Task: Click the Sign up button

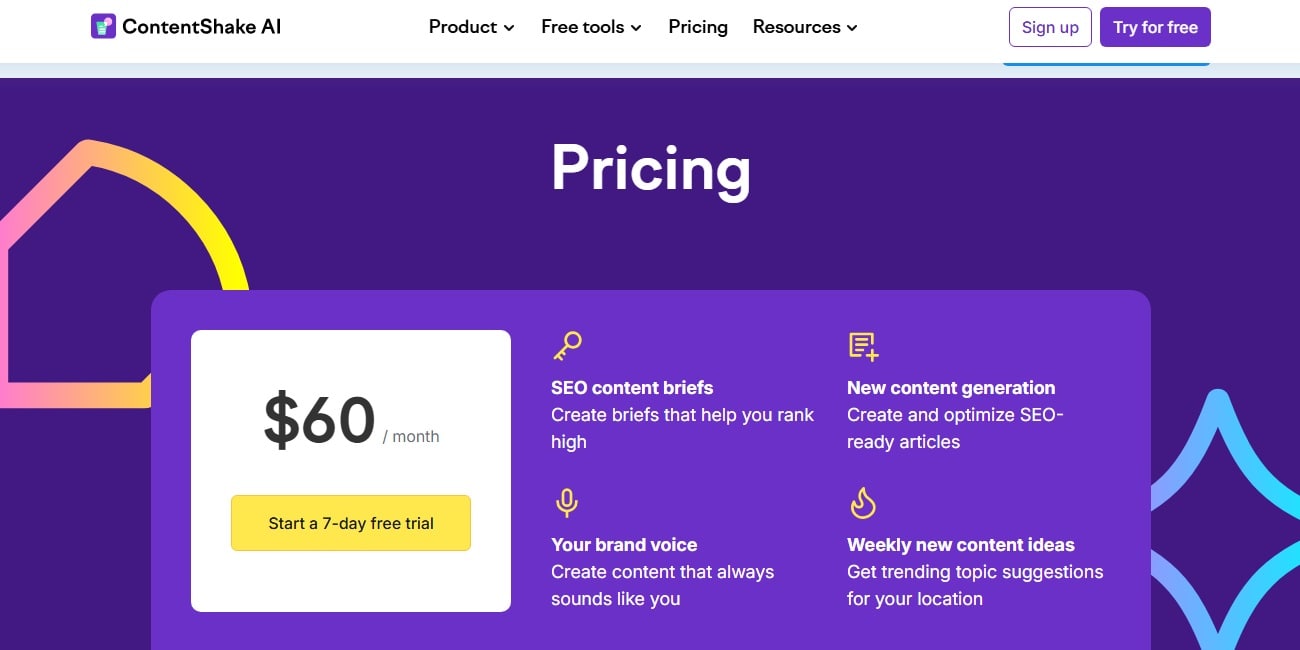Action: click(x=1050, y=27)
